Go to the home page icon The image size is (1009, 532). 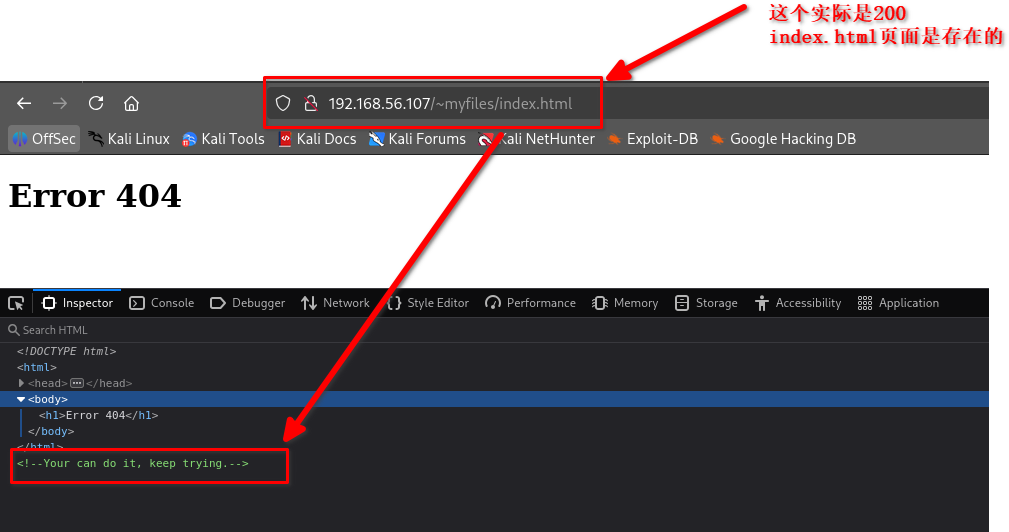pyautogui.click(x=131, y=103)
